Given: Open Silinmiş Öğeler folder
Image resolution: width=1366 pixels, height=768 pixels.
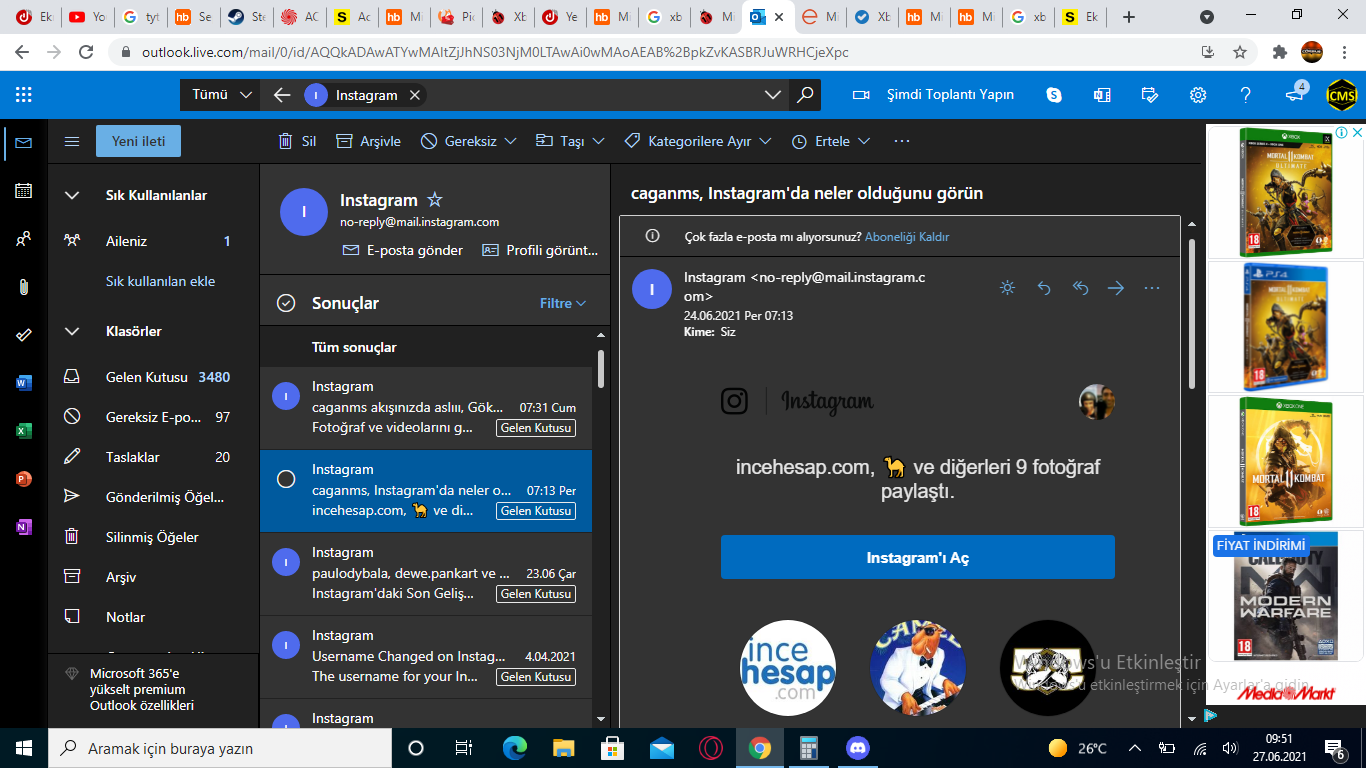Looking at the screenshot, I should coord(153,537).
